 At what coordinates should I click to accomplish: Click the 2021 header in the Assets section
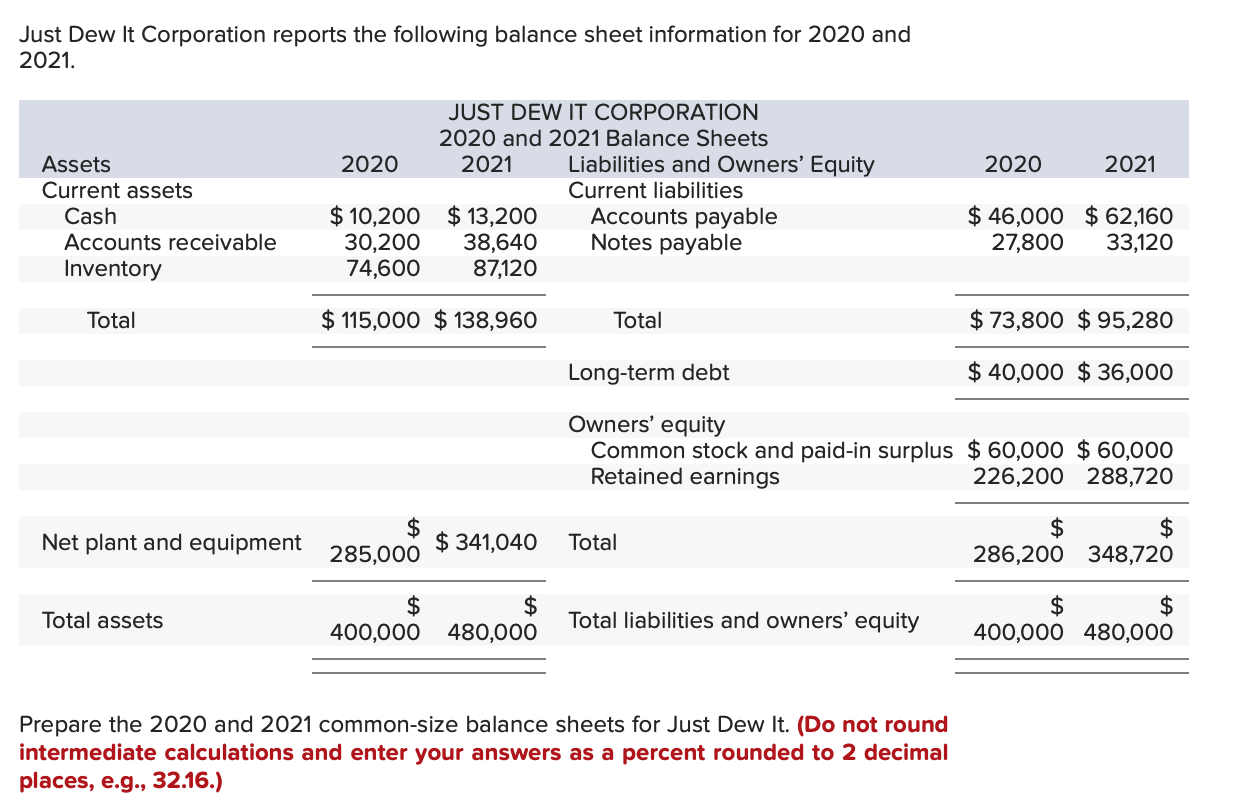(486, 164)
